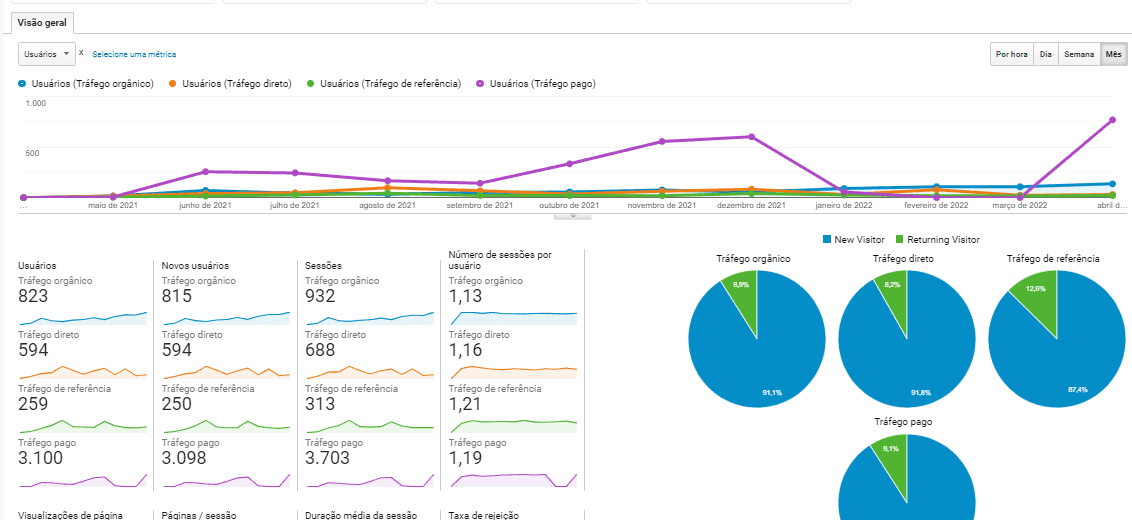Viewport: 1132px width, 520px height.
Task: Choose the Mês interval button
Action: point(1113,55)
